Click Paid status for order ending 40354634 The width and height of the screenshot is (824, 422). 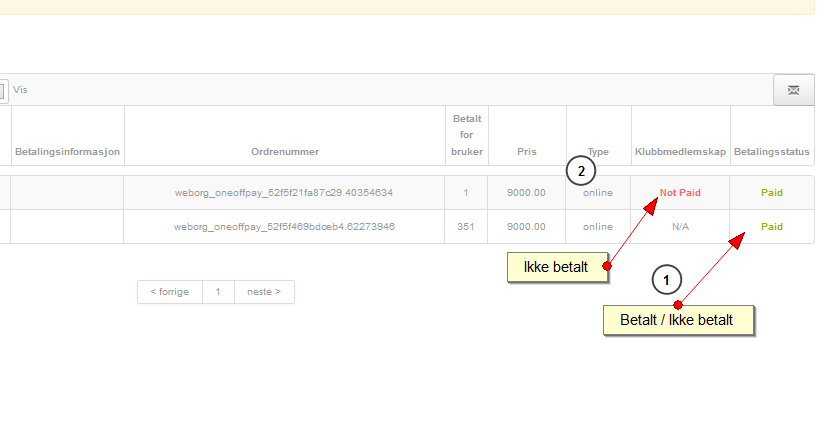coord(772,193)
